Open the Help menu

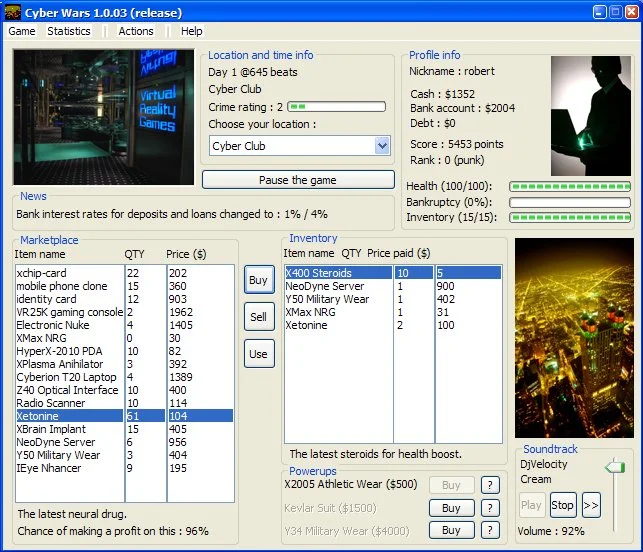click(x=191, y=31)
